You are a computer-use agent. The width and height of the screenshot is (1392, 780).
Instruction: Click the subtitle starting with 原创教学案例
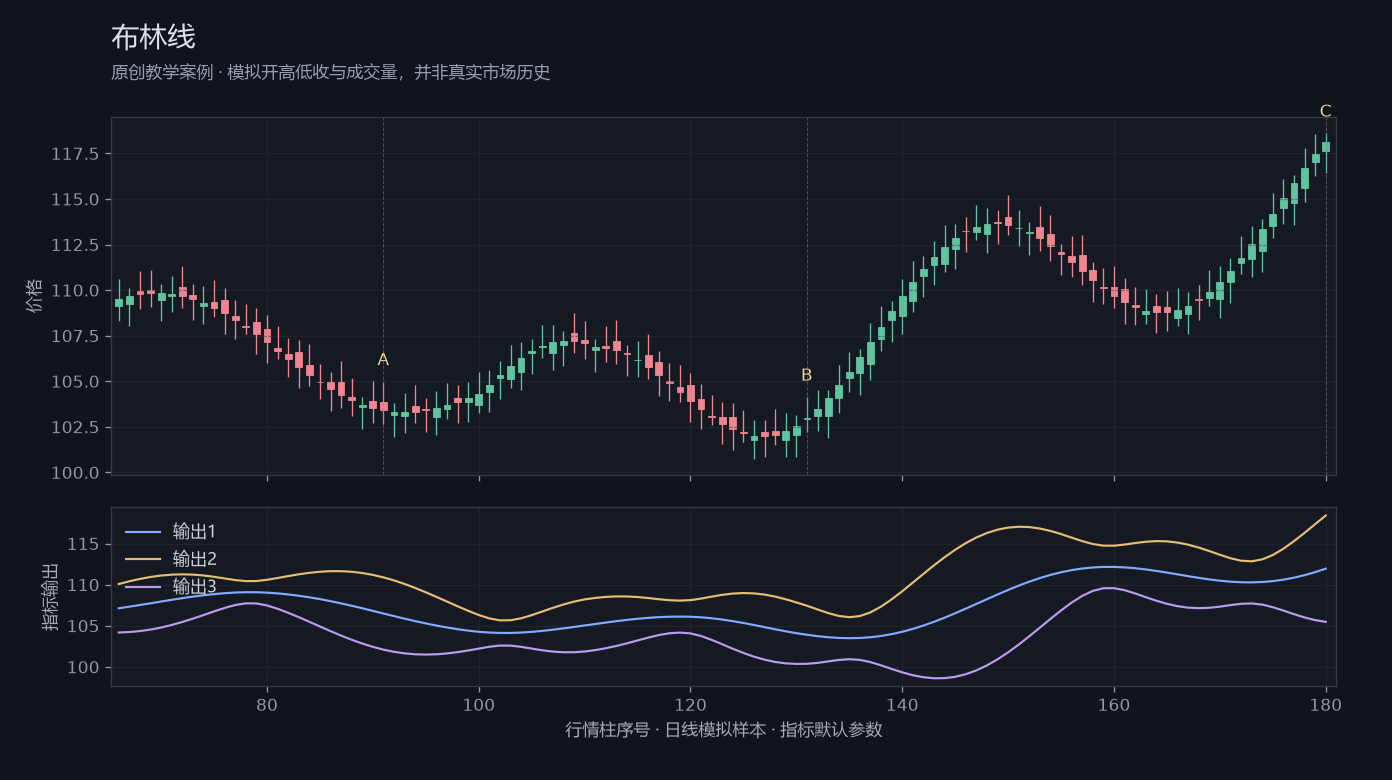(x=331, y=73)
